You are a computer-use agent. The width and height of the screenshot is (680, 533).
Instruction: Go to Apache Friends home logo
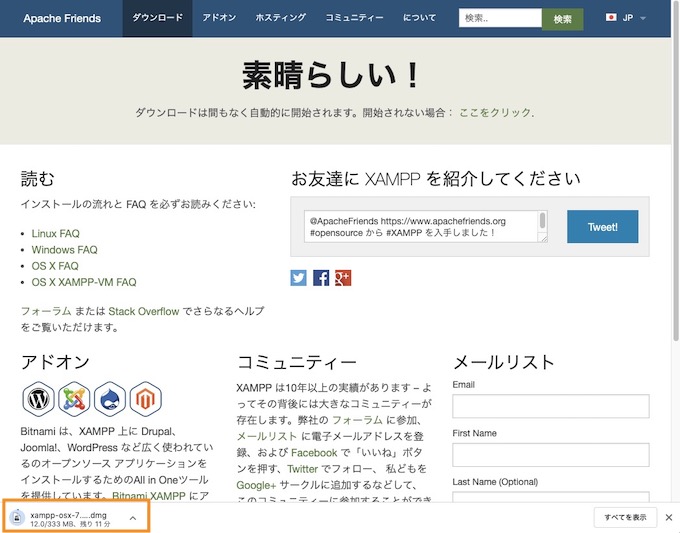pos(62,18)
